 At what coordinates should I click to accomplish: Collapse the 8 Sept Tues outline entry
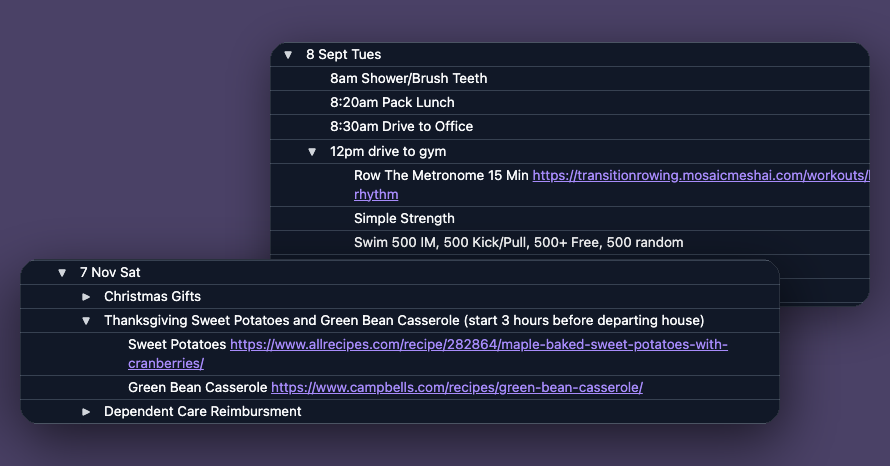point(288,55)
